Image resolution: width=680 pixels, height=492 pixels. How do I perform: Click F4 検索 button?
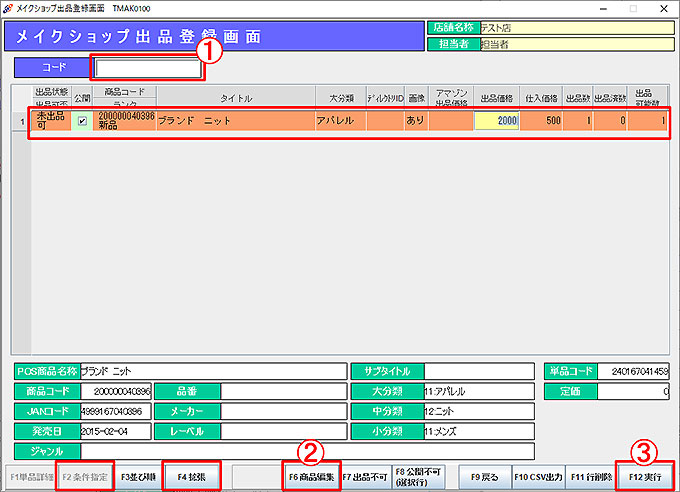(x=191, y=477)
